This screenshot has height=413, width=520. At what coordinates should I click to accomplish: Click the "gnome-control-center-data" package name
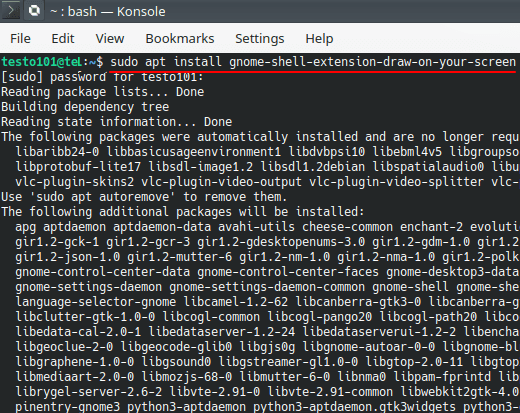point(103,272)
